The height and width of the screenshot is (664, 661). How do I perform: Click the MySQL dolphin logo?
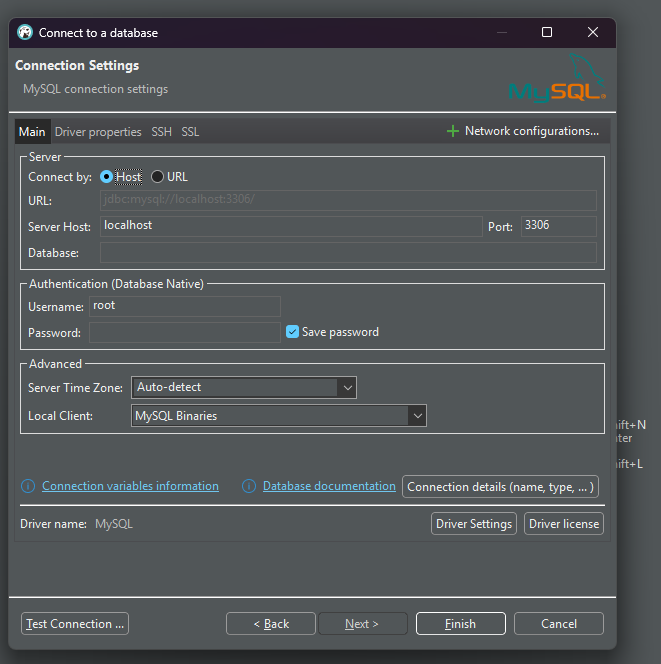point(557,78)
